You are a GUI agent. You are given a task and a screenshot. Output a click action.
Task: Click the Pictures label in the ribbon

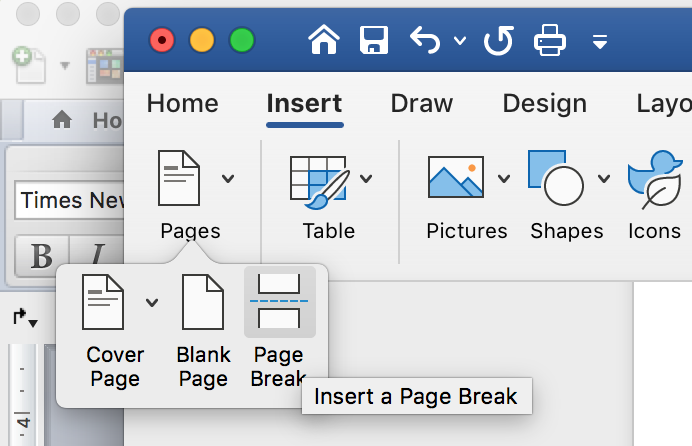(x=467, y=231)
